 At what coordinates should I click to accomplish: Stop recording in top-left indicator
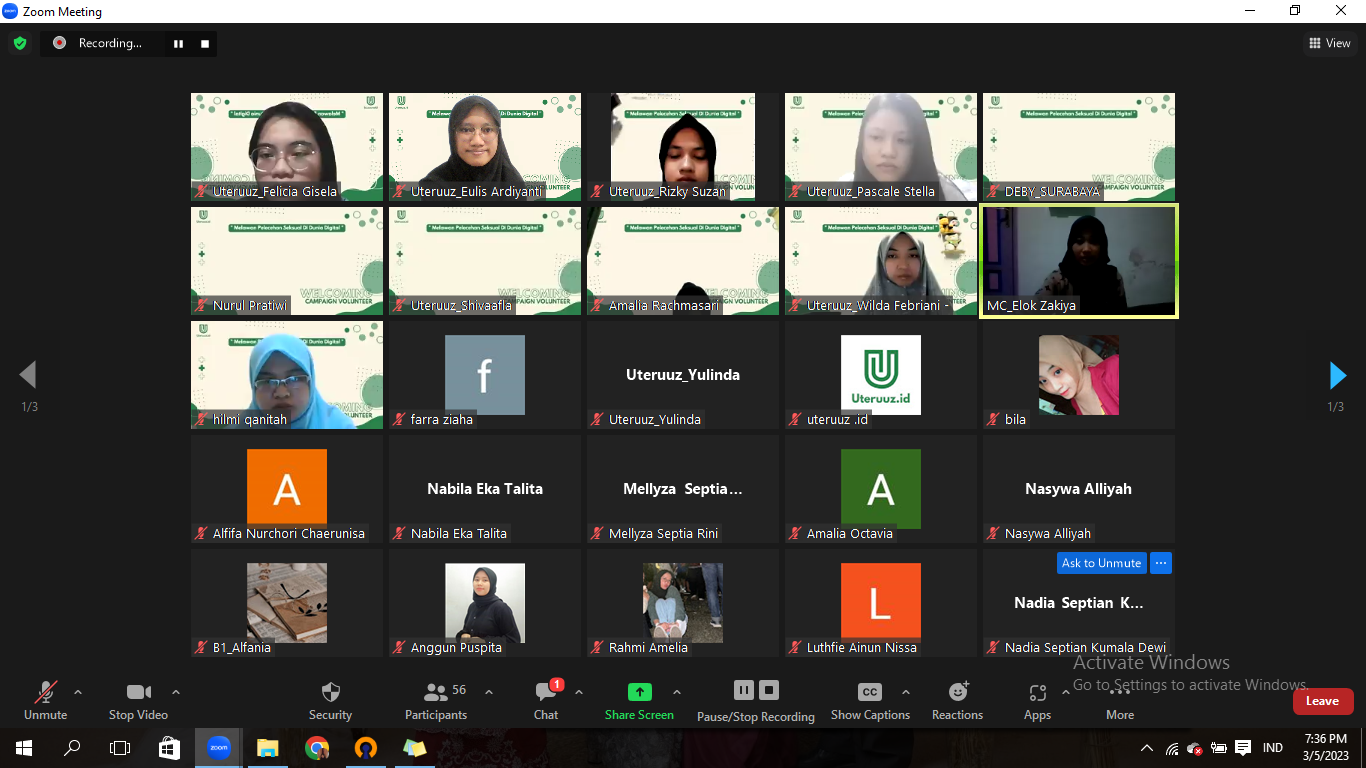[x=205, y=43]
